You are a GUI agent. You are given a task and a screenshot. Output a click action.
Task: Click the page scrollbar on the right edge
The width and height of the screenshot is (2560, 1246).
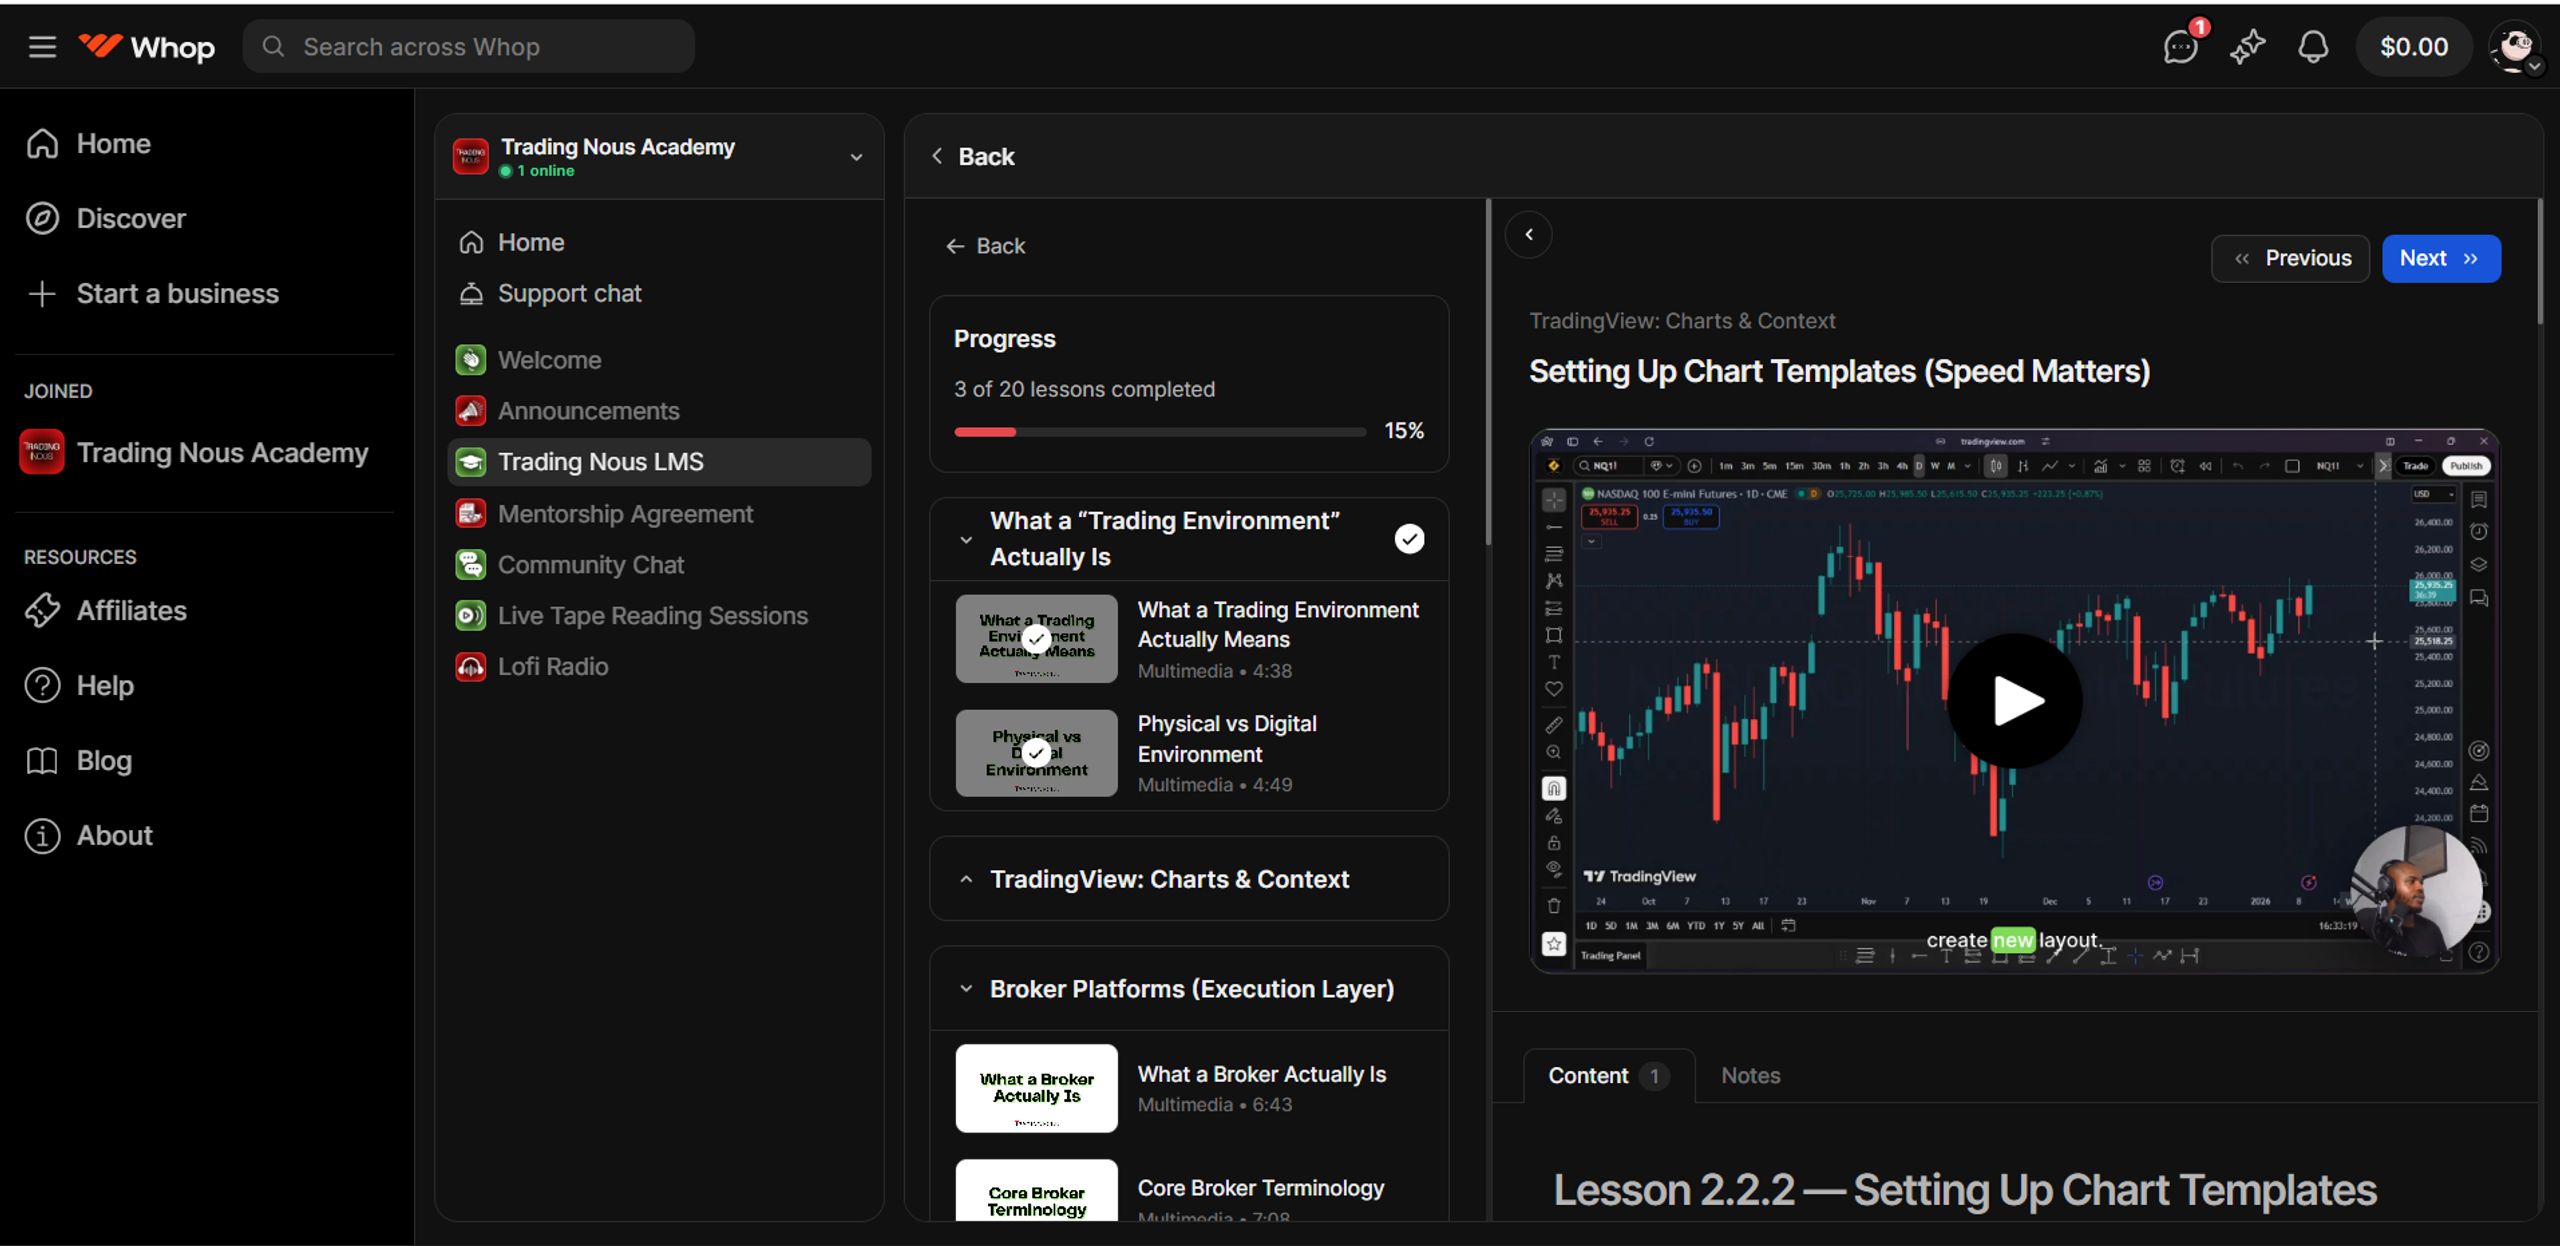[2539, 262]
